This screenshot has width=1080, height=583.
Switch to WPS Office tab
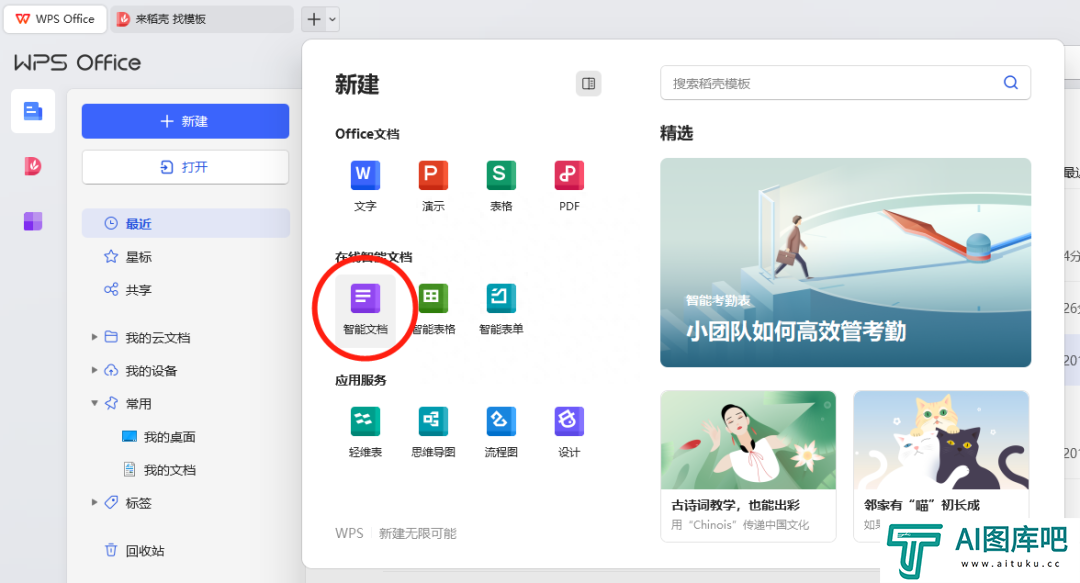tap(55, 19)
